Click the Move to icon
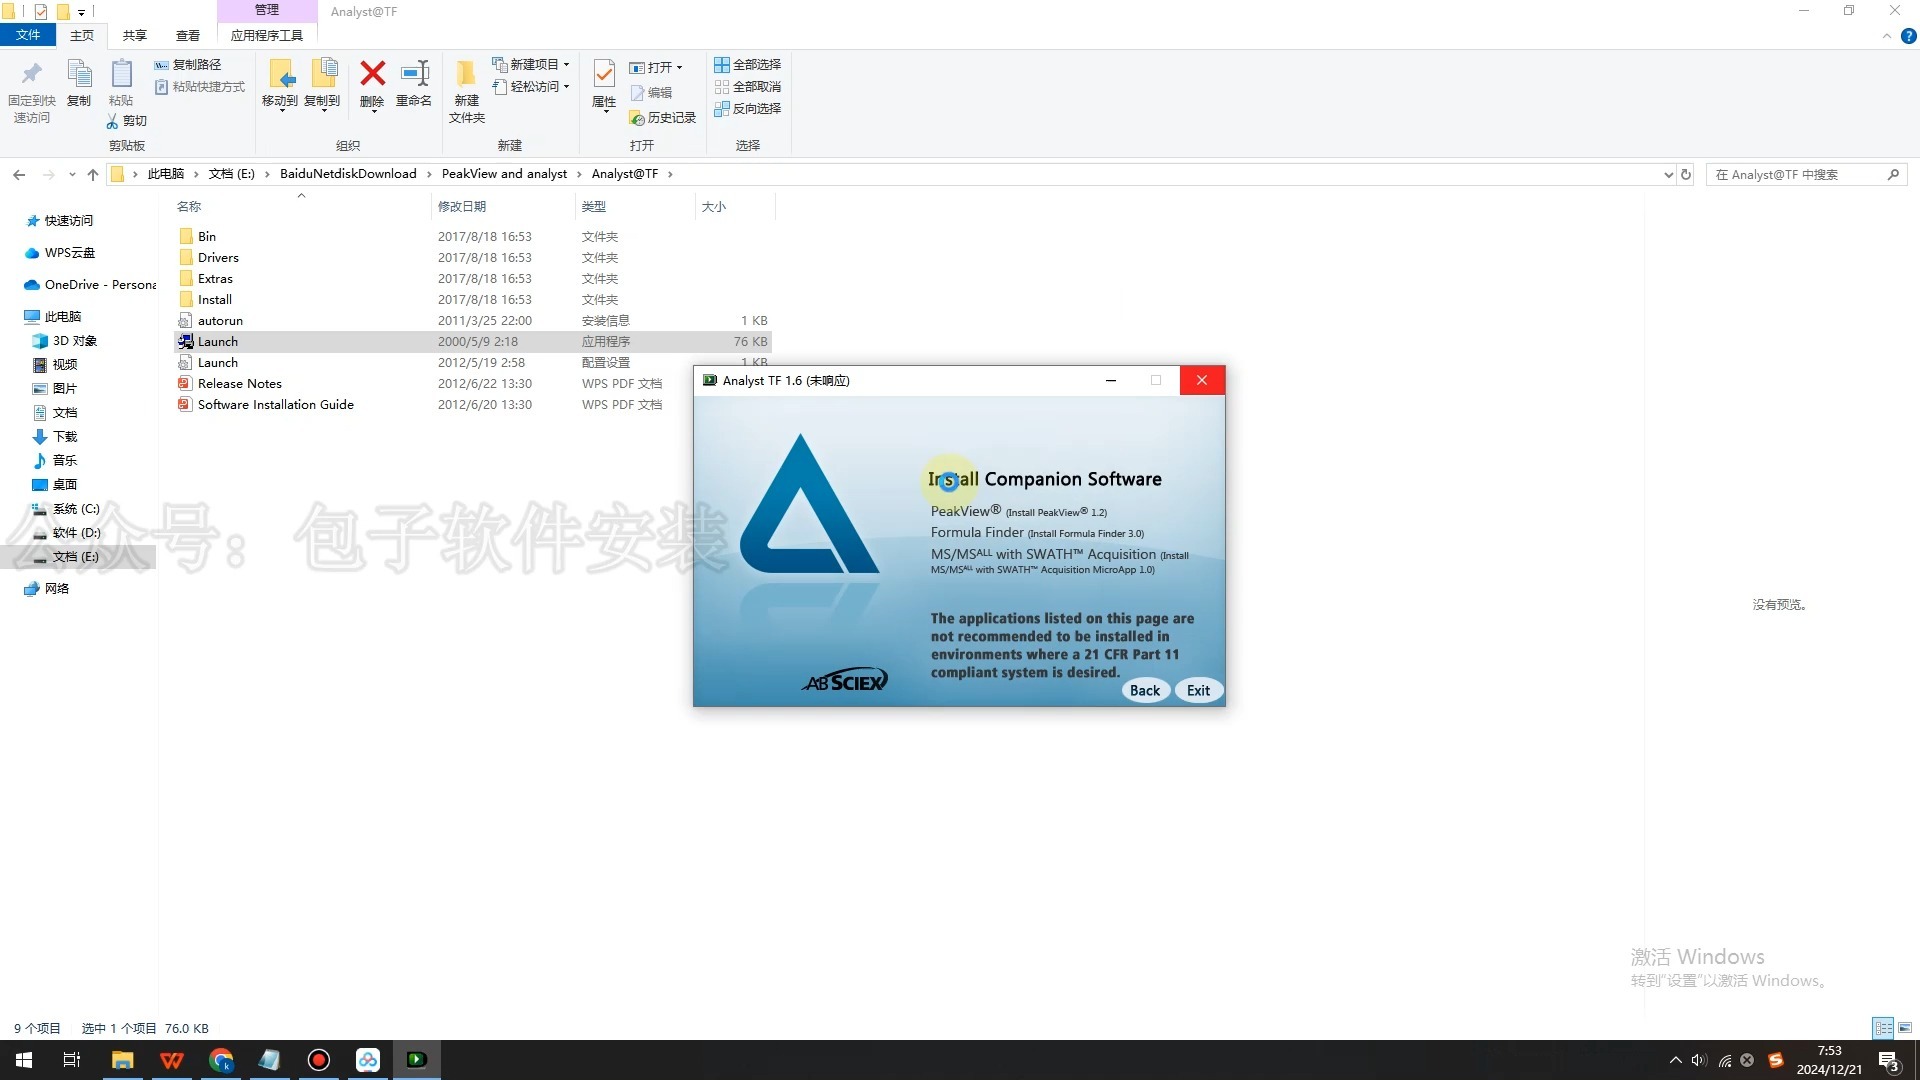Viewport: 1920px width, 1080px height. (281, 74)
